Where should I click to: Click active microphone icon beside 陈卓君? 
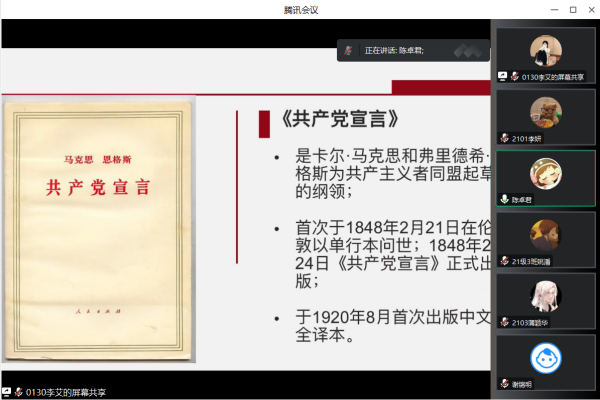[504, 199]
